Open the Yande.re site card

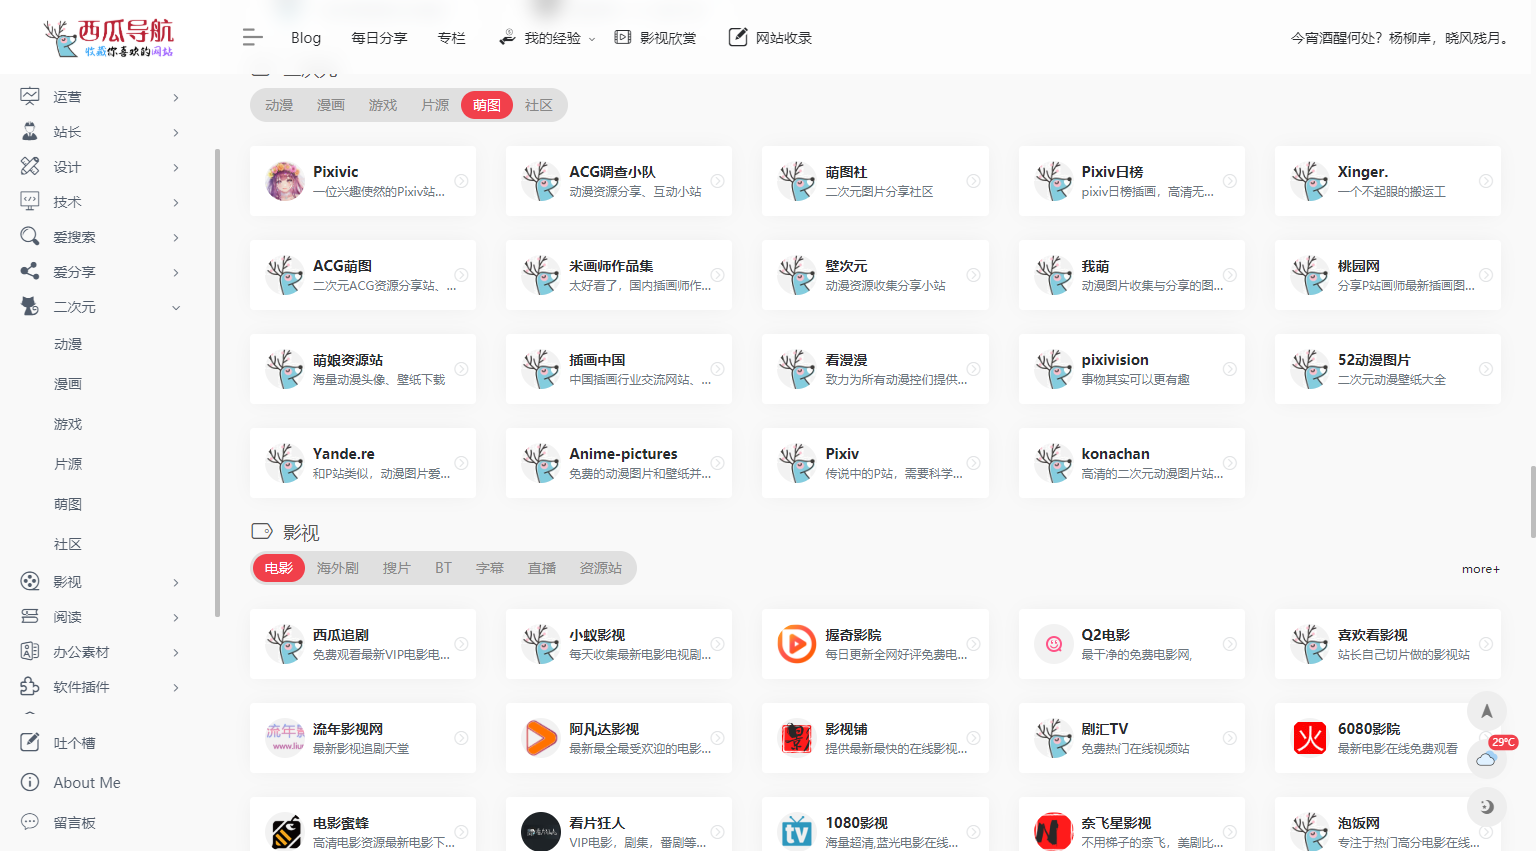coord(363,463)
